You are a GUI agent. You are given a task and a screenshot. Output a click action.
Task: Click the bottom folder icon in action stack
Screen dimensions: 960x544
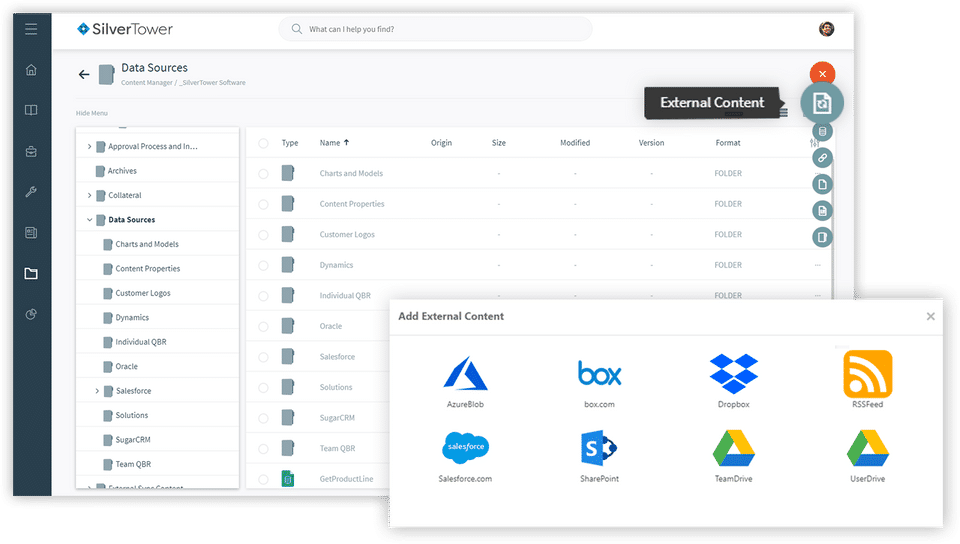(822, 237)
